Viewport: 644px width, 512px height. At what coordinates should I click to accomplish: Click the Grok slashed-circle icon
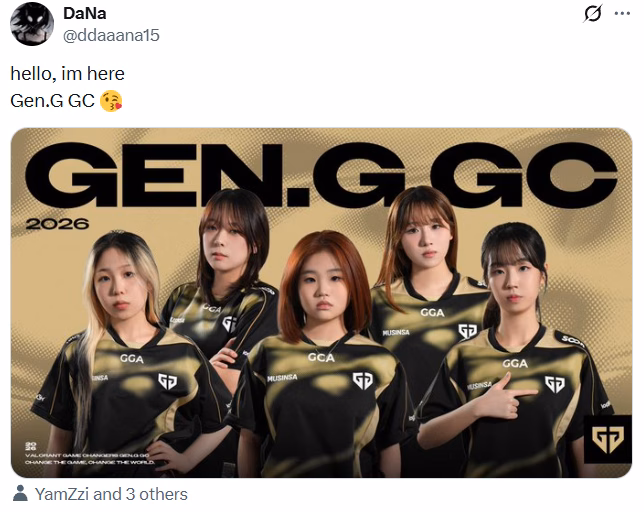pos(593,14)
